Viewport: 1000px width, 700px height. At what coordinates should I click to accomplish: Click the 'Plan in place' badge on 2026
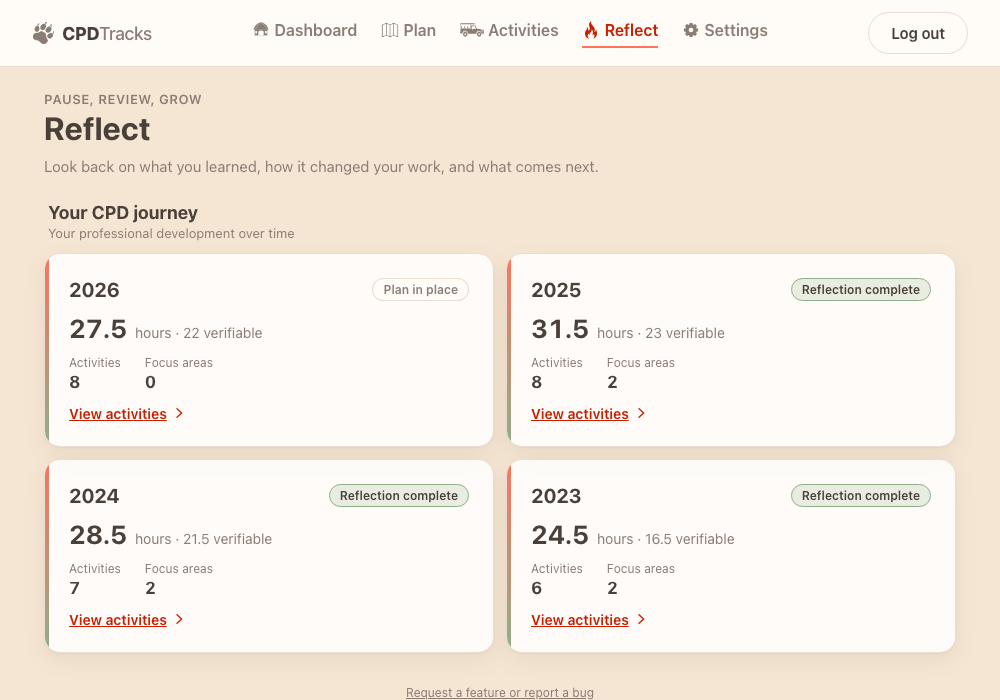[x=420, y=289]
